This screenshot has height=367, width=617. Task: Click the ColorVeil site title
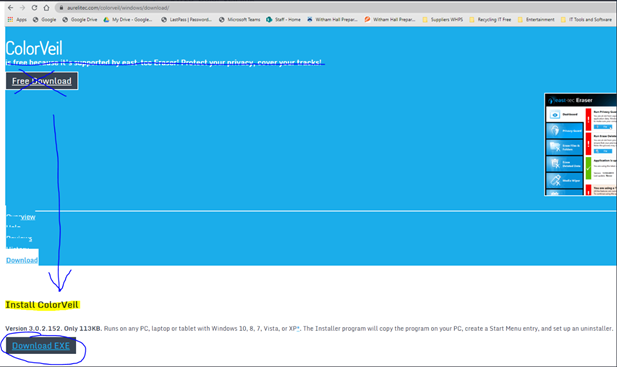tap(34, 48)
